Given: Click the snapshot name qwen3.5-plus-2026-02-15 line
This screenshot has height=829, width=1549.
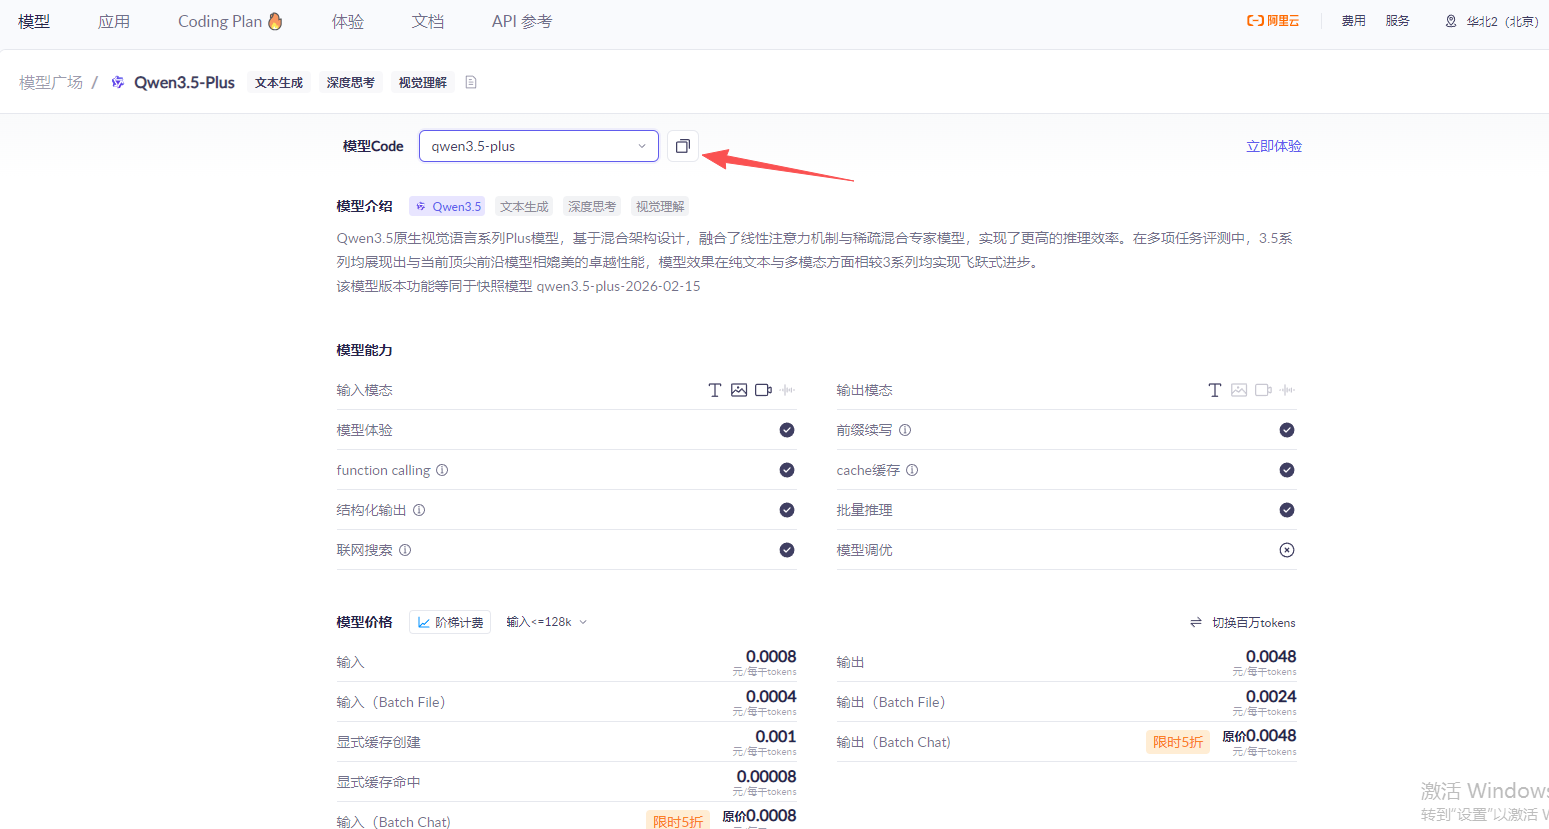Looking at the screenshot, I should (x=618, y=286).
